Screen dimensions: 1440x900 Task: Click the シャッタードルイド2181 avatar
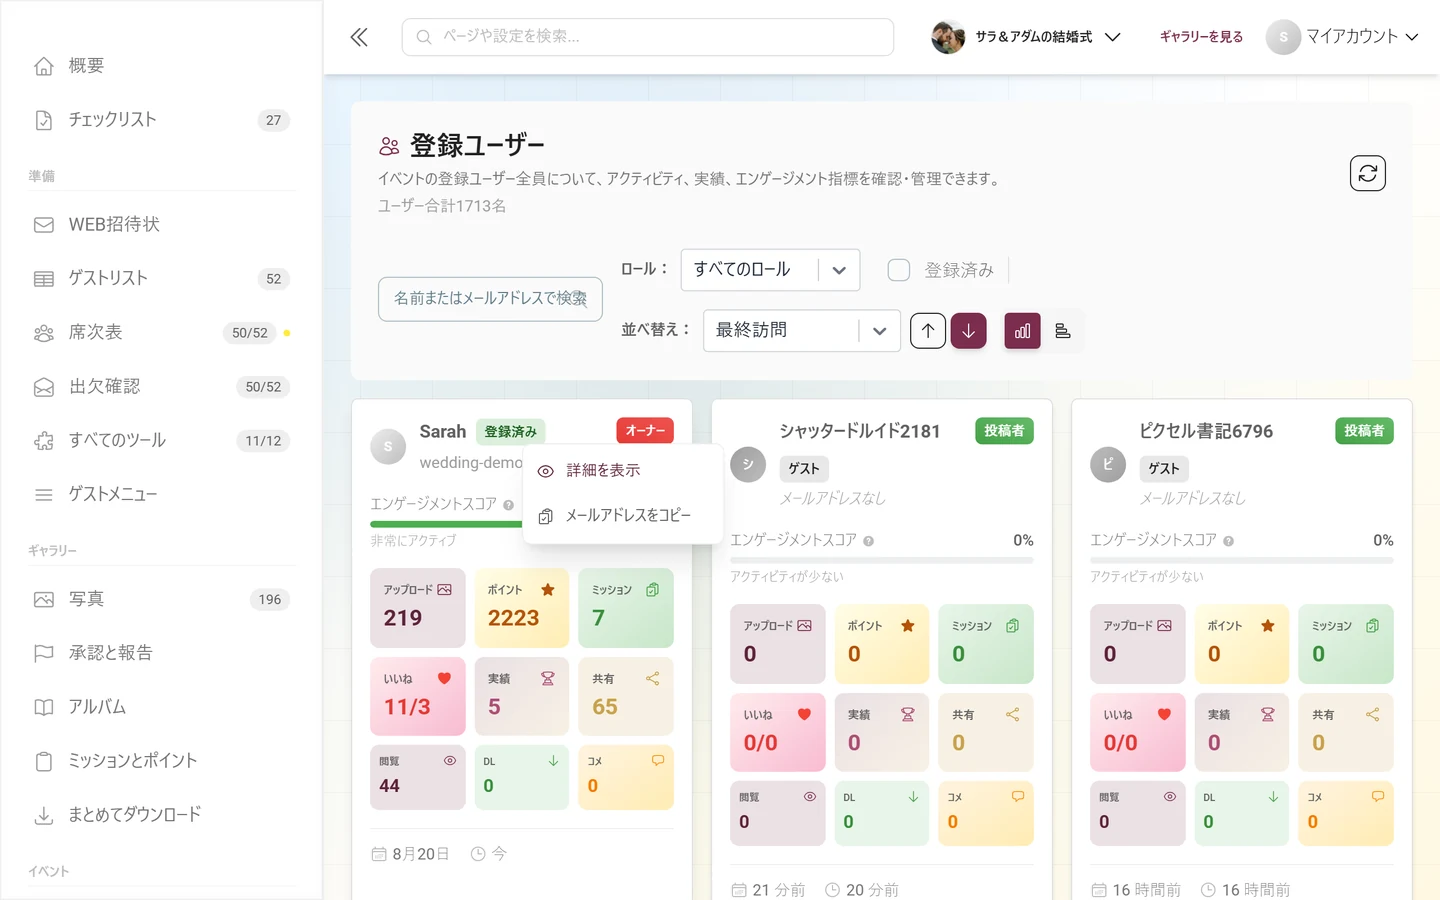tap(748, 465)
